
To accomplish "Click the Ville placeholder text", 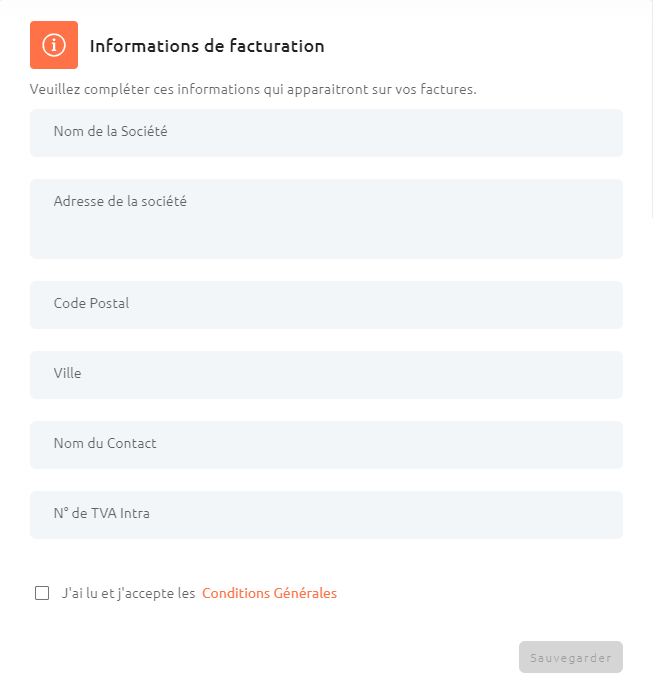I will click(68, 373).
